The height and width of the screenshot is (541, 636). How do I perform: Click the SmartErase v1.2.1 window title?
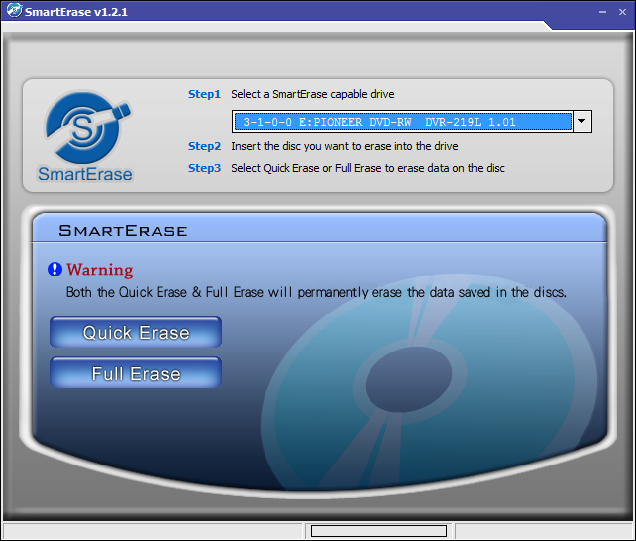(76, 12)
